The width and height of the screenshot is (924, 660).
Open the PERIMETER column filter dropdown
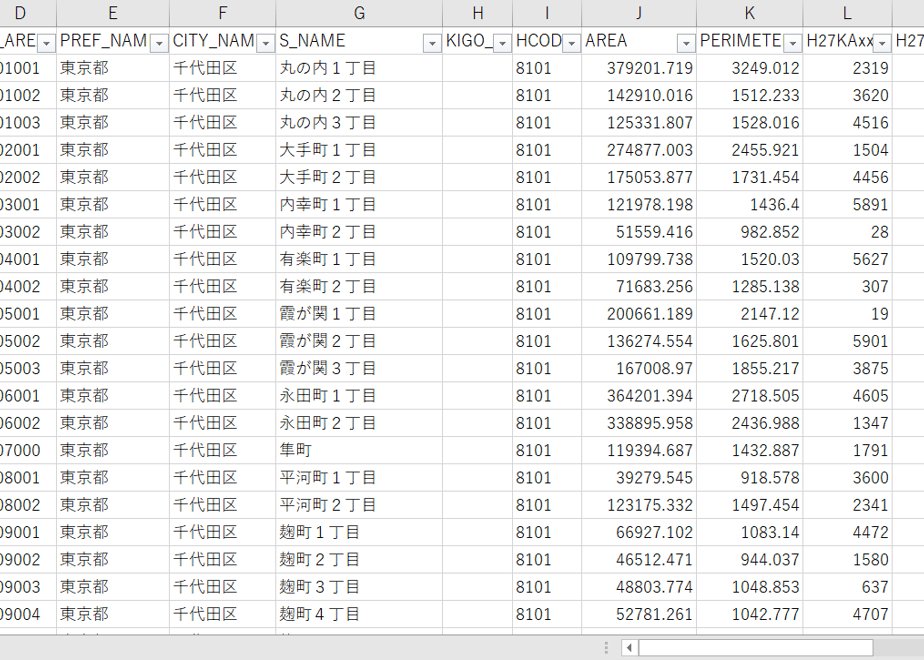click(x=793, y=43)
